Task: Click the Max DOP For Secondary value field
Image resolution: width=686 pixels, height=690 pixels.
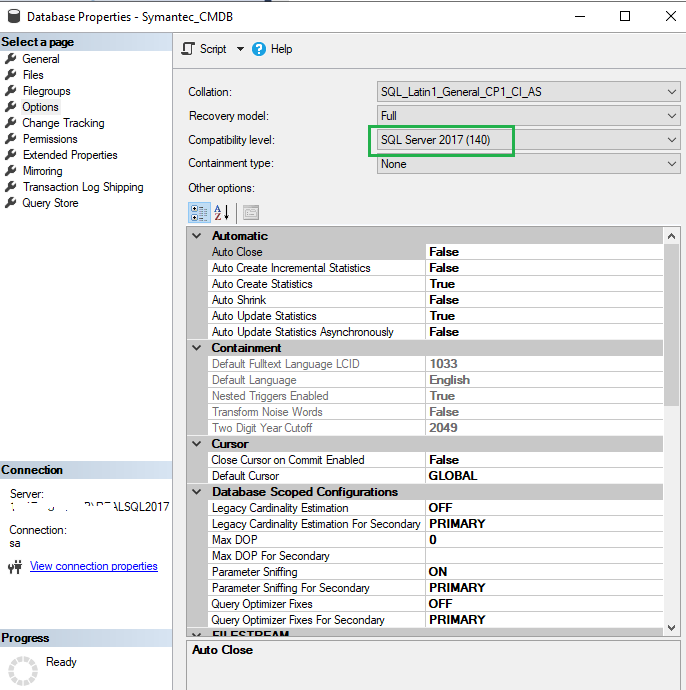Action: (x=544, y=556)
